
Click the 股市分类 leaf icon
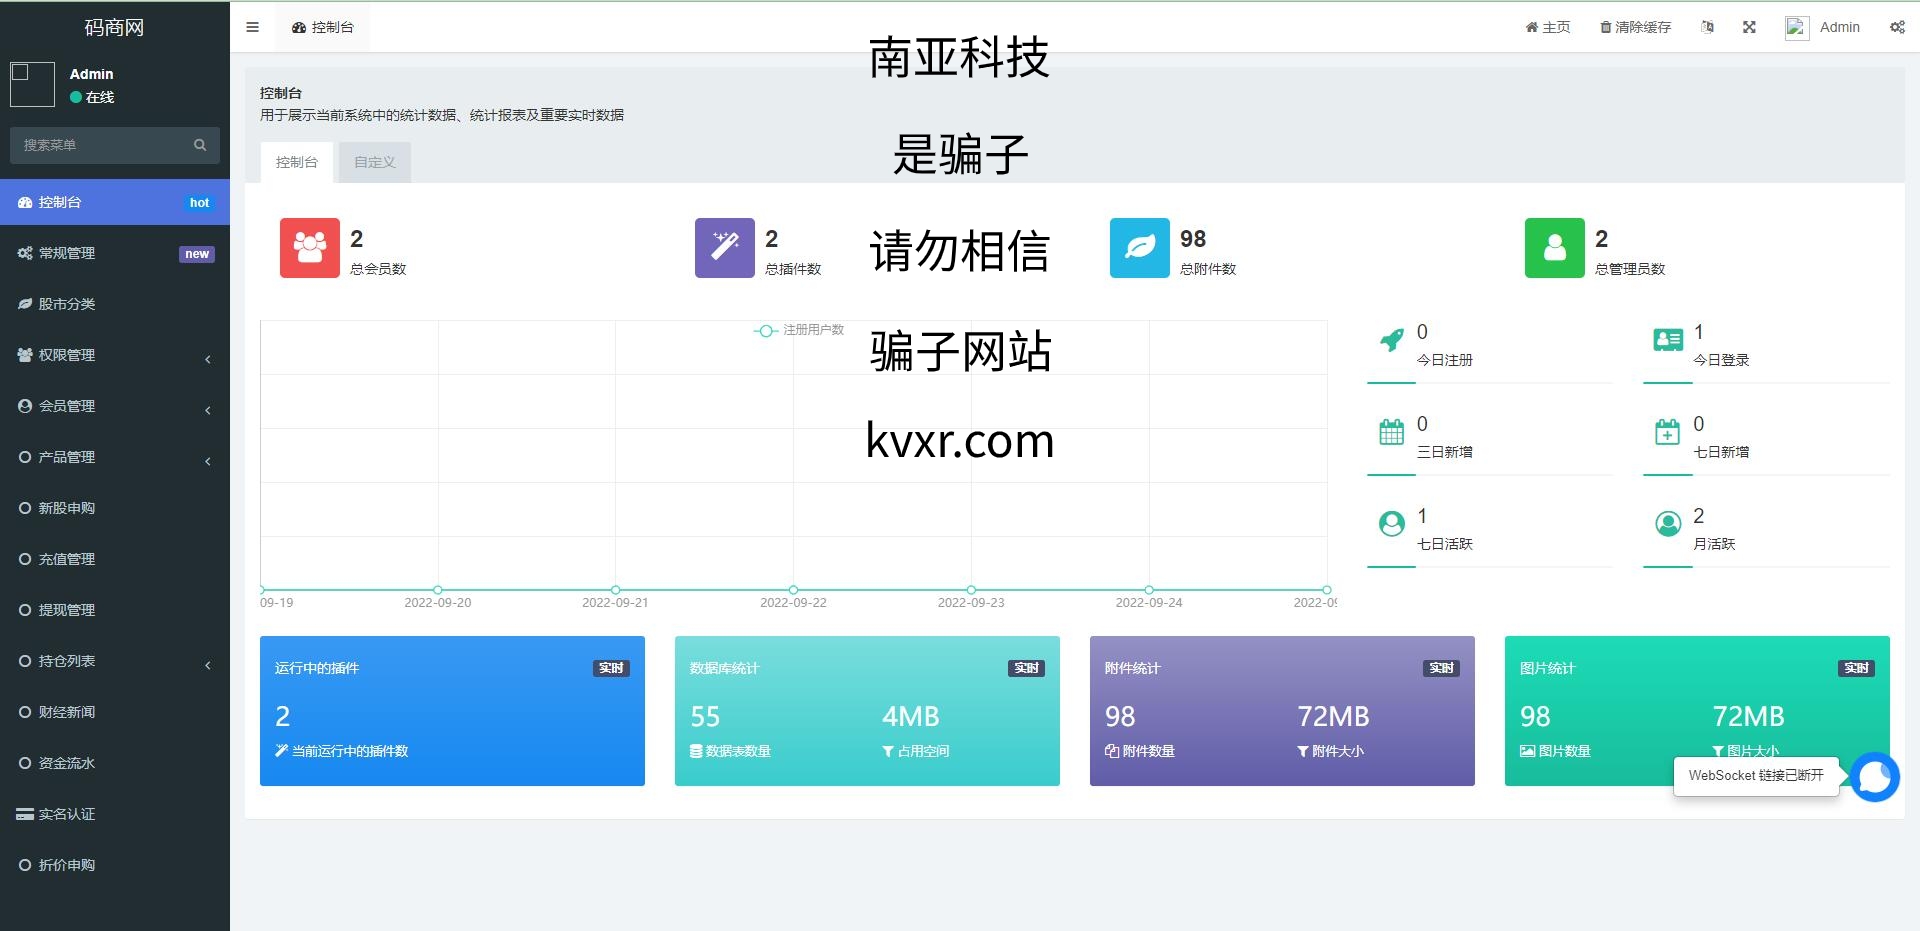coord(25,304)
